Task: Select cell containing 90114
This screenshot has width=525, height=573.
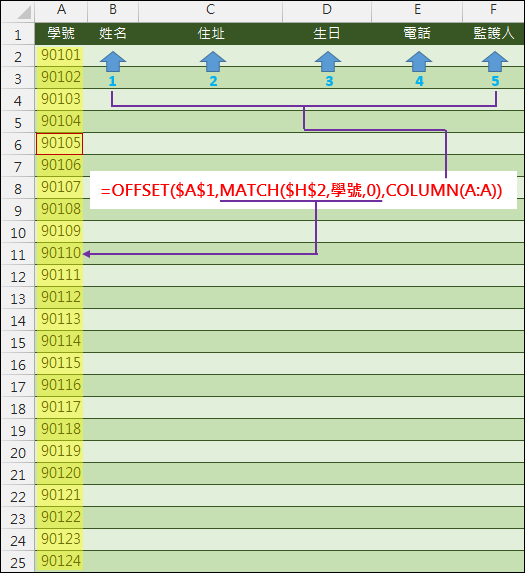Action: 60,341
